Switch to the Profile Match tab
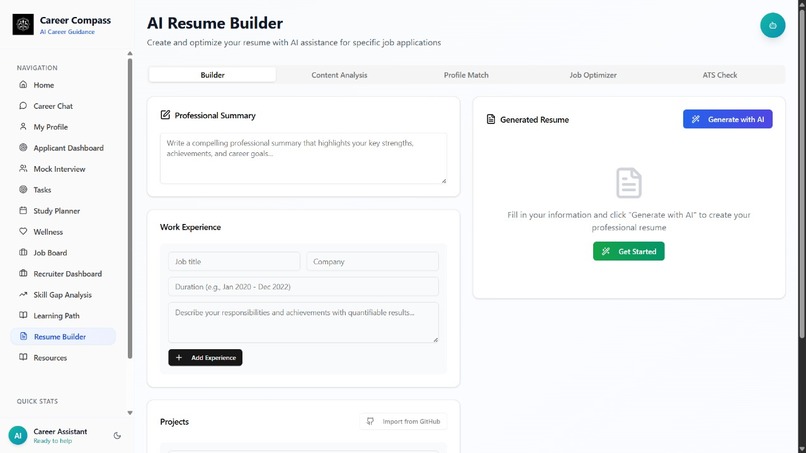Image resolution: width=806 pixels, height=453 pixels. click(466, 75)
